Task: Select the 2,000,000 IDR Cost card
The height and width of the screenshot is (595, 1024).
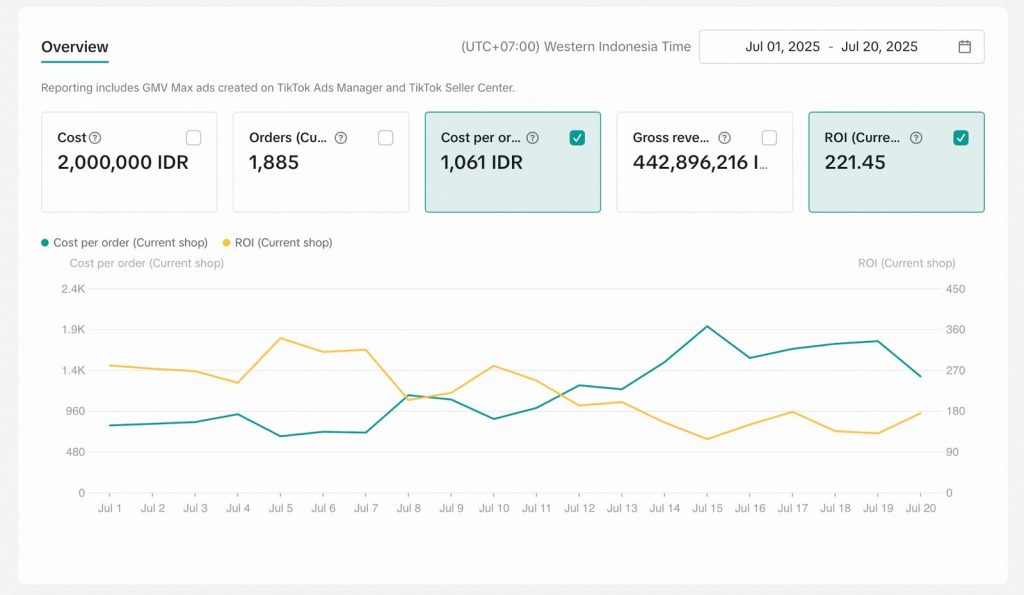Action: click(x=123, y=162)
